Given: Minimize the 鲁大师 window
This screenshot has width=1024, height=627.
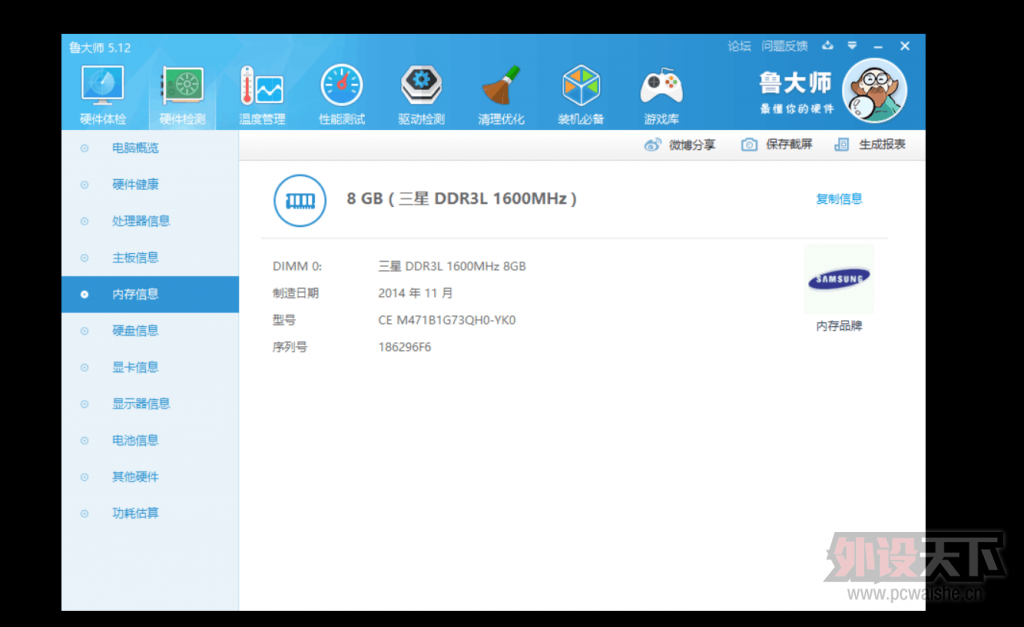Looking at the screenshot, I should pos(878,46).
